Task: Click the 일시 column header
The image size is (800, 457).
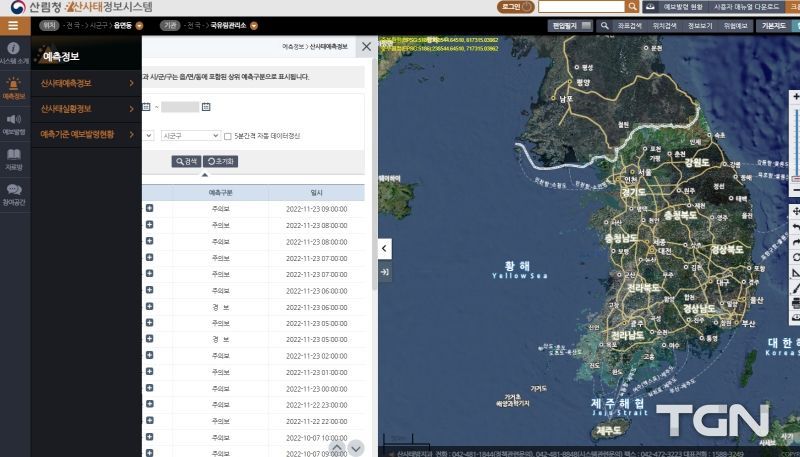Action: click(x=316, y=192)
